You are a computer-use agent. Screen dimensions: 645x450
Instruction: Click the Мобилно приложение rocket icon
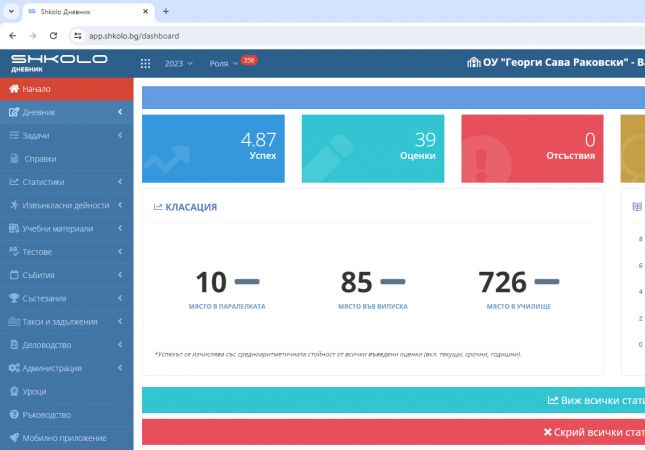(x=13, y=437)
